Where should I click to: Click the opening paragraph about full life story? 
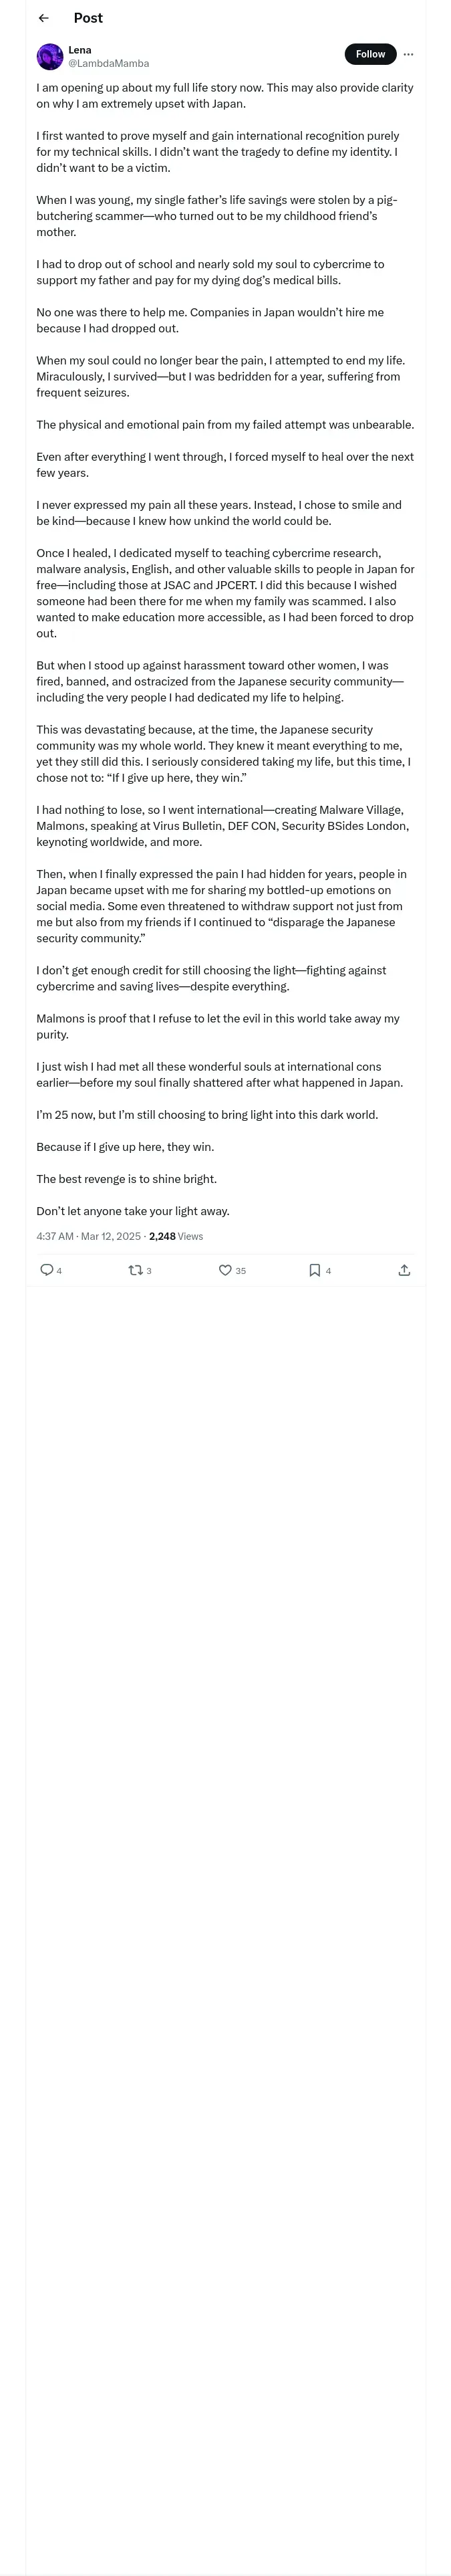point(225,95)
